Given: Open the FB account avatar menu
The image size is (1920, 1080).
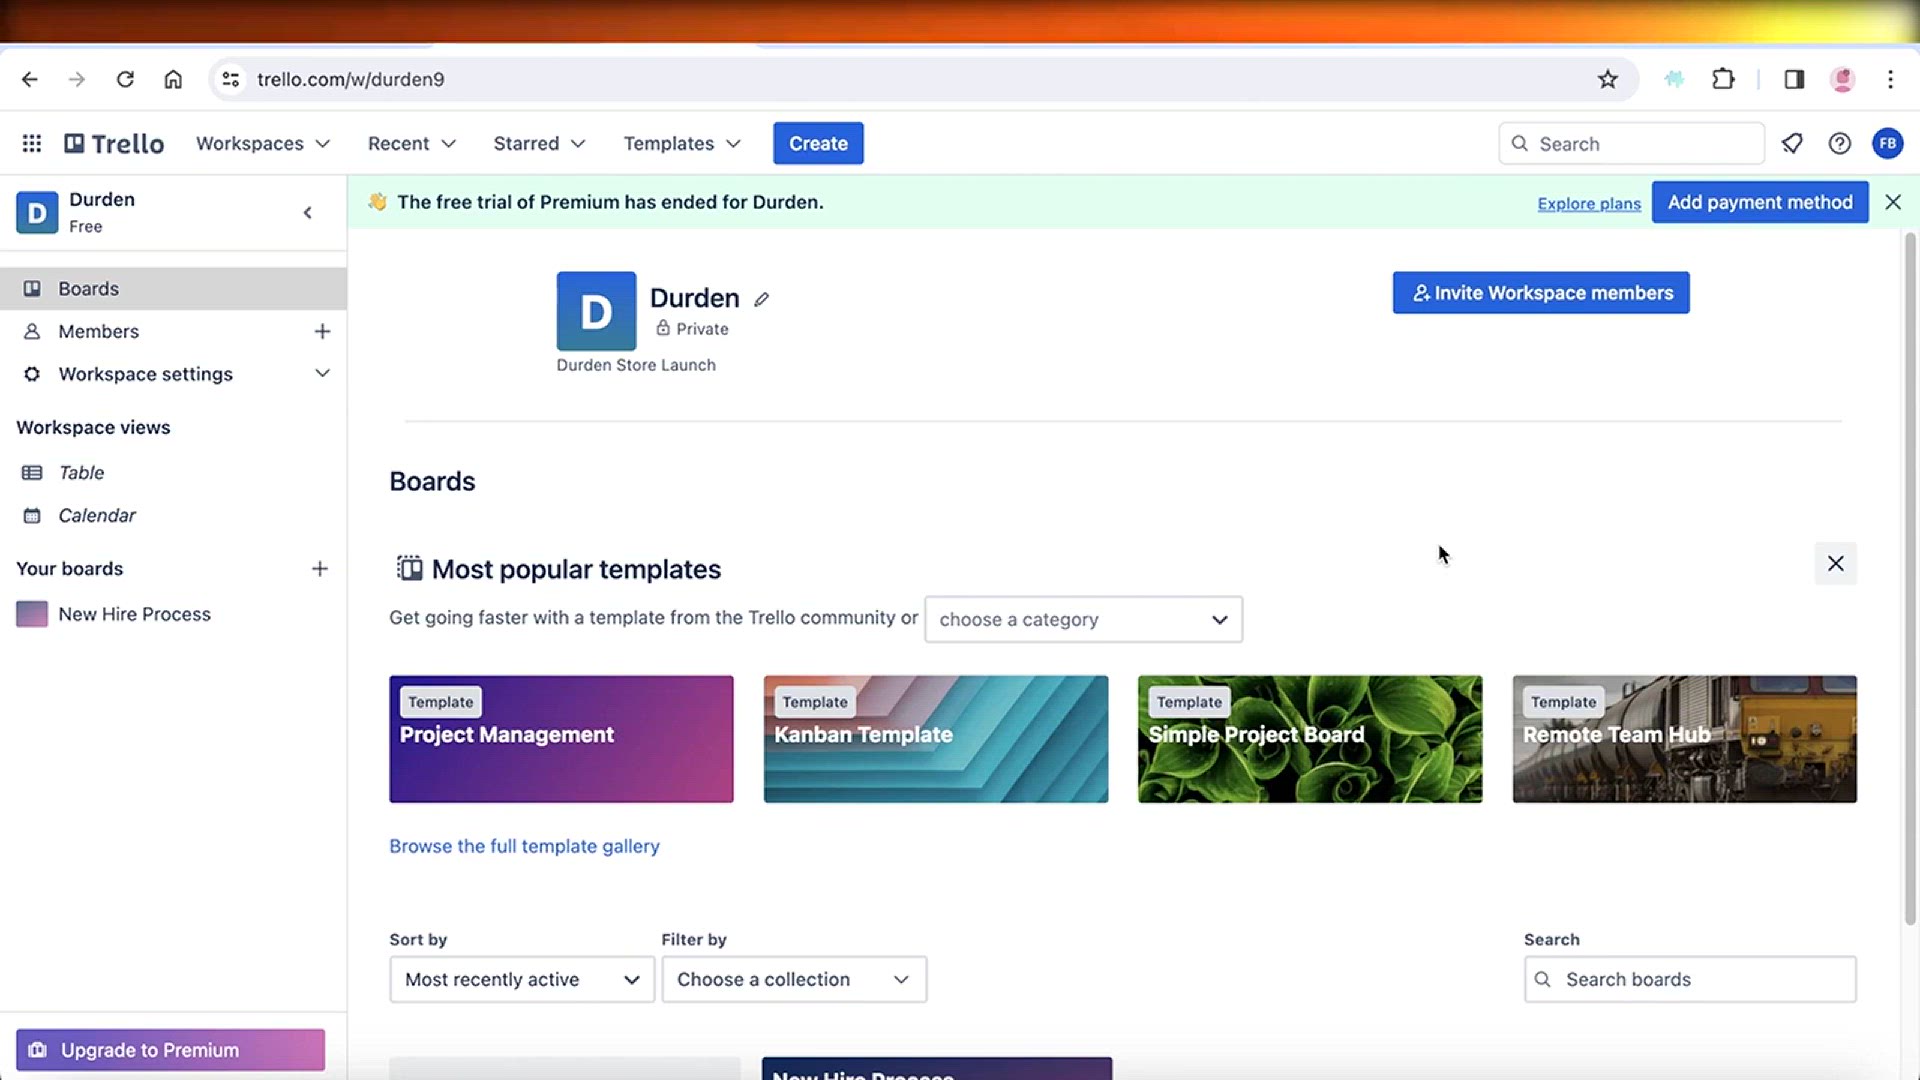Looking at the screenshot, I should 1887,143.
